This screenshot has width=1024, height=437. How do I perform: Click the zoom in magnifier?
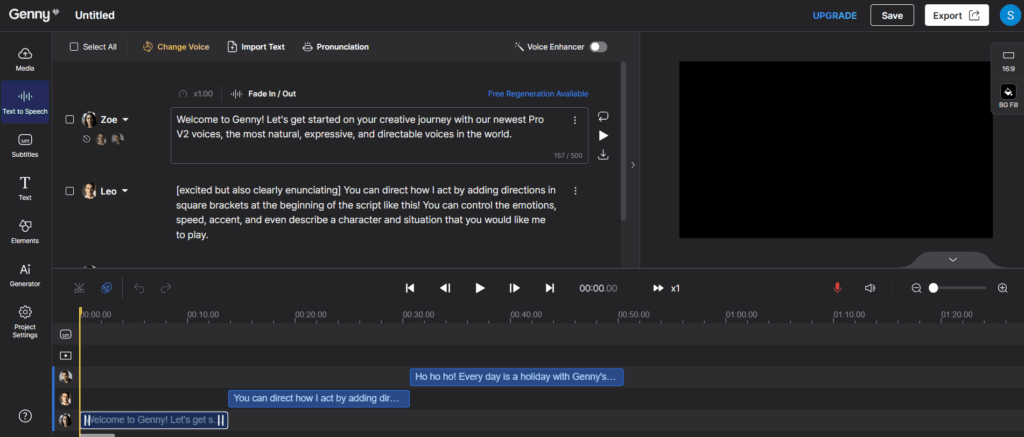point(1003,288)
